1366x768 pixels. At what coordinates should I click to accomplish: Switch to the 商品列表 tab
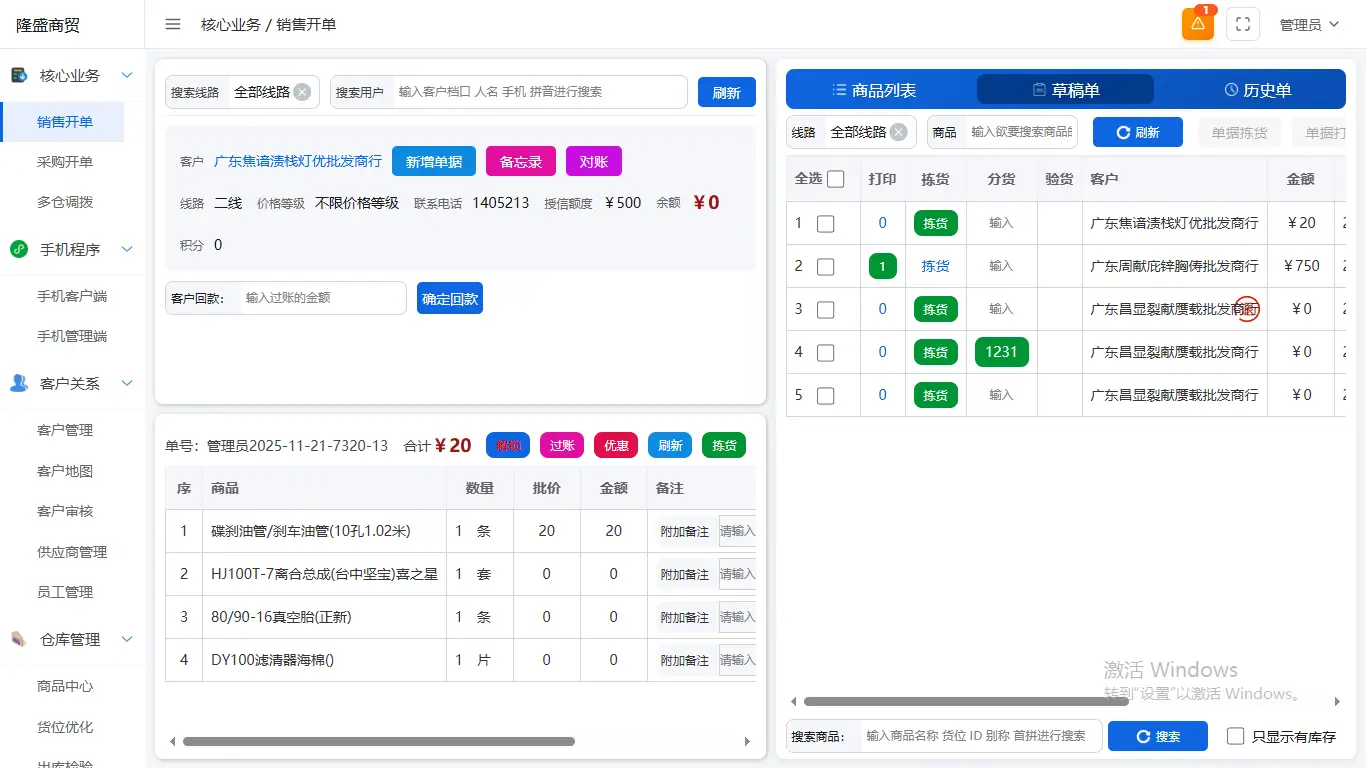click(875, 90)
